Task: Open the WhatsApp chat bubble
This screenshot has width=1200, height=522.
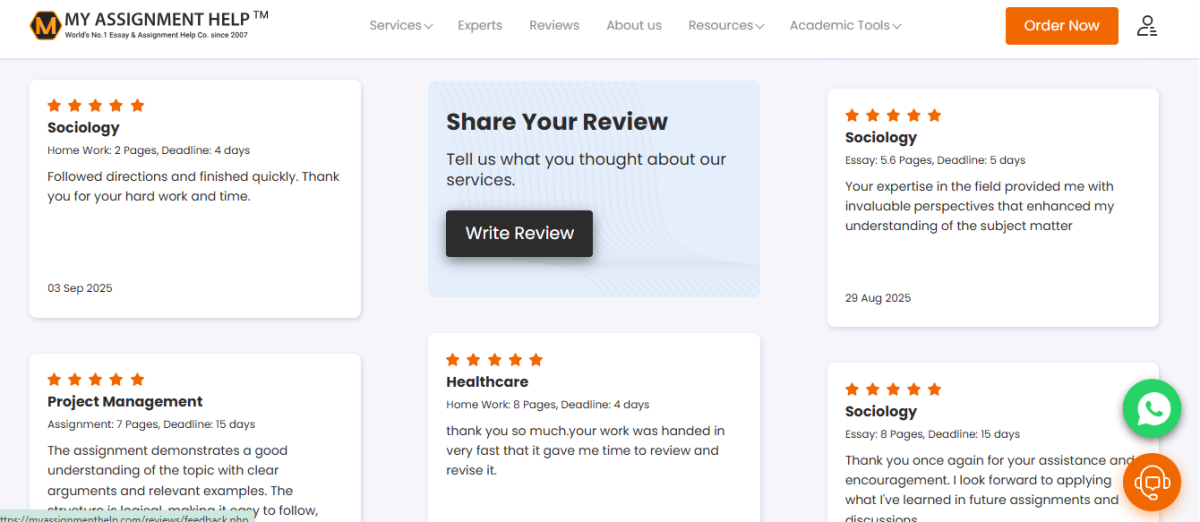Action: [x=1152, y=408]
